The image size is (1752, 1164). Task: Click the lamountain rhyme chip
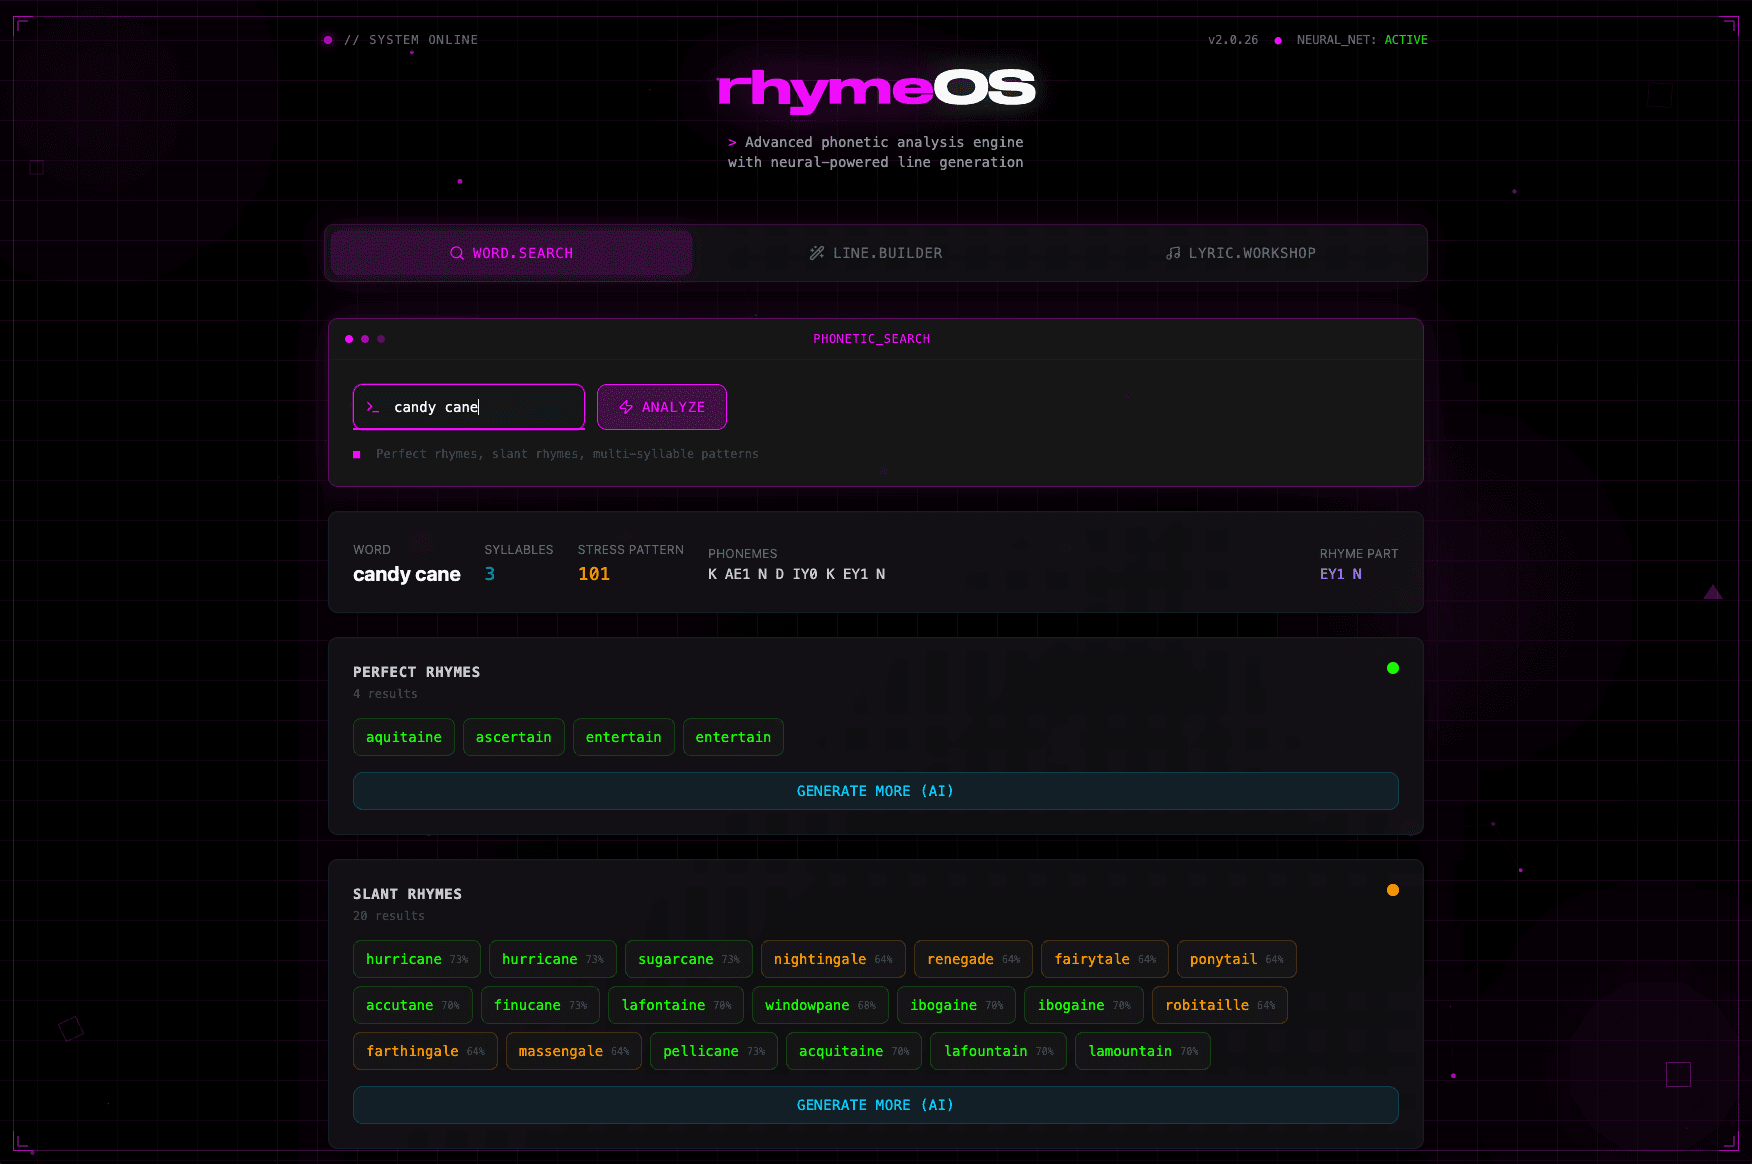point(1143,1051)
